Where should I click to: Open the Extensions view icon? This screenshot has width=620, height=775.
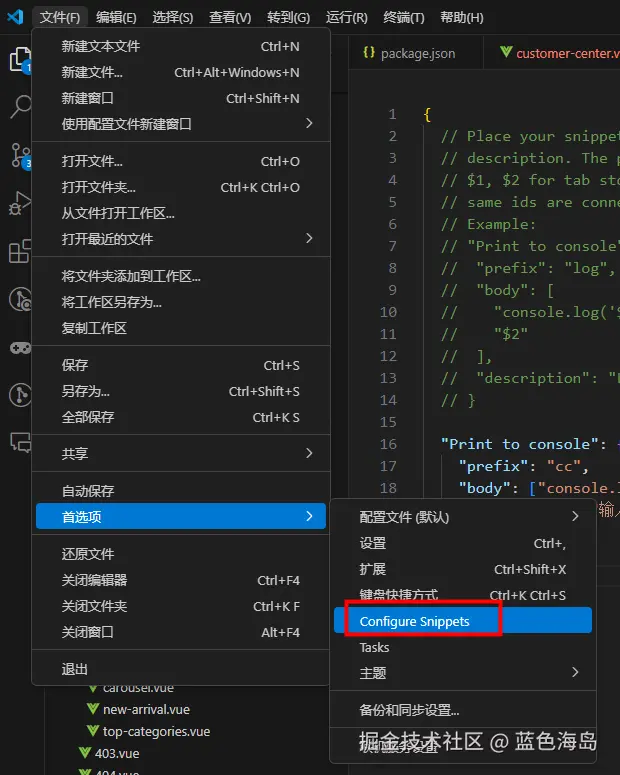20,251
